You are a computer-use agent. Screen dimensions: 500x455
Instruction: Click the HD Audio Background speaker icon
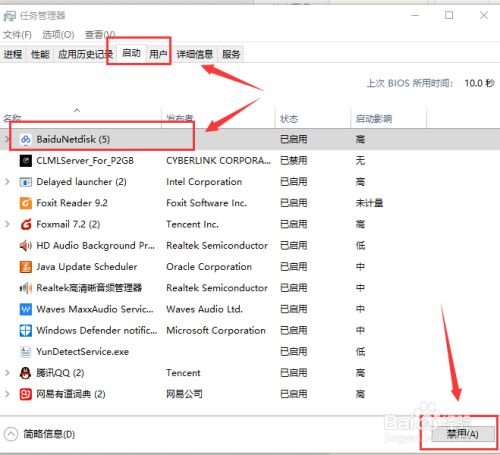pyautogui.click(x=26, y=246)
